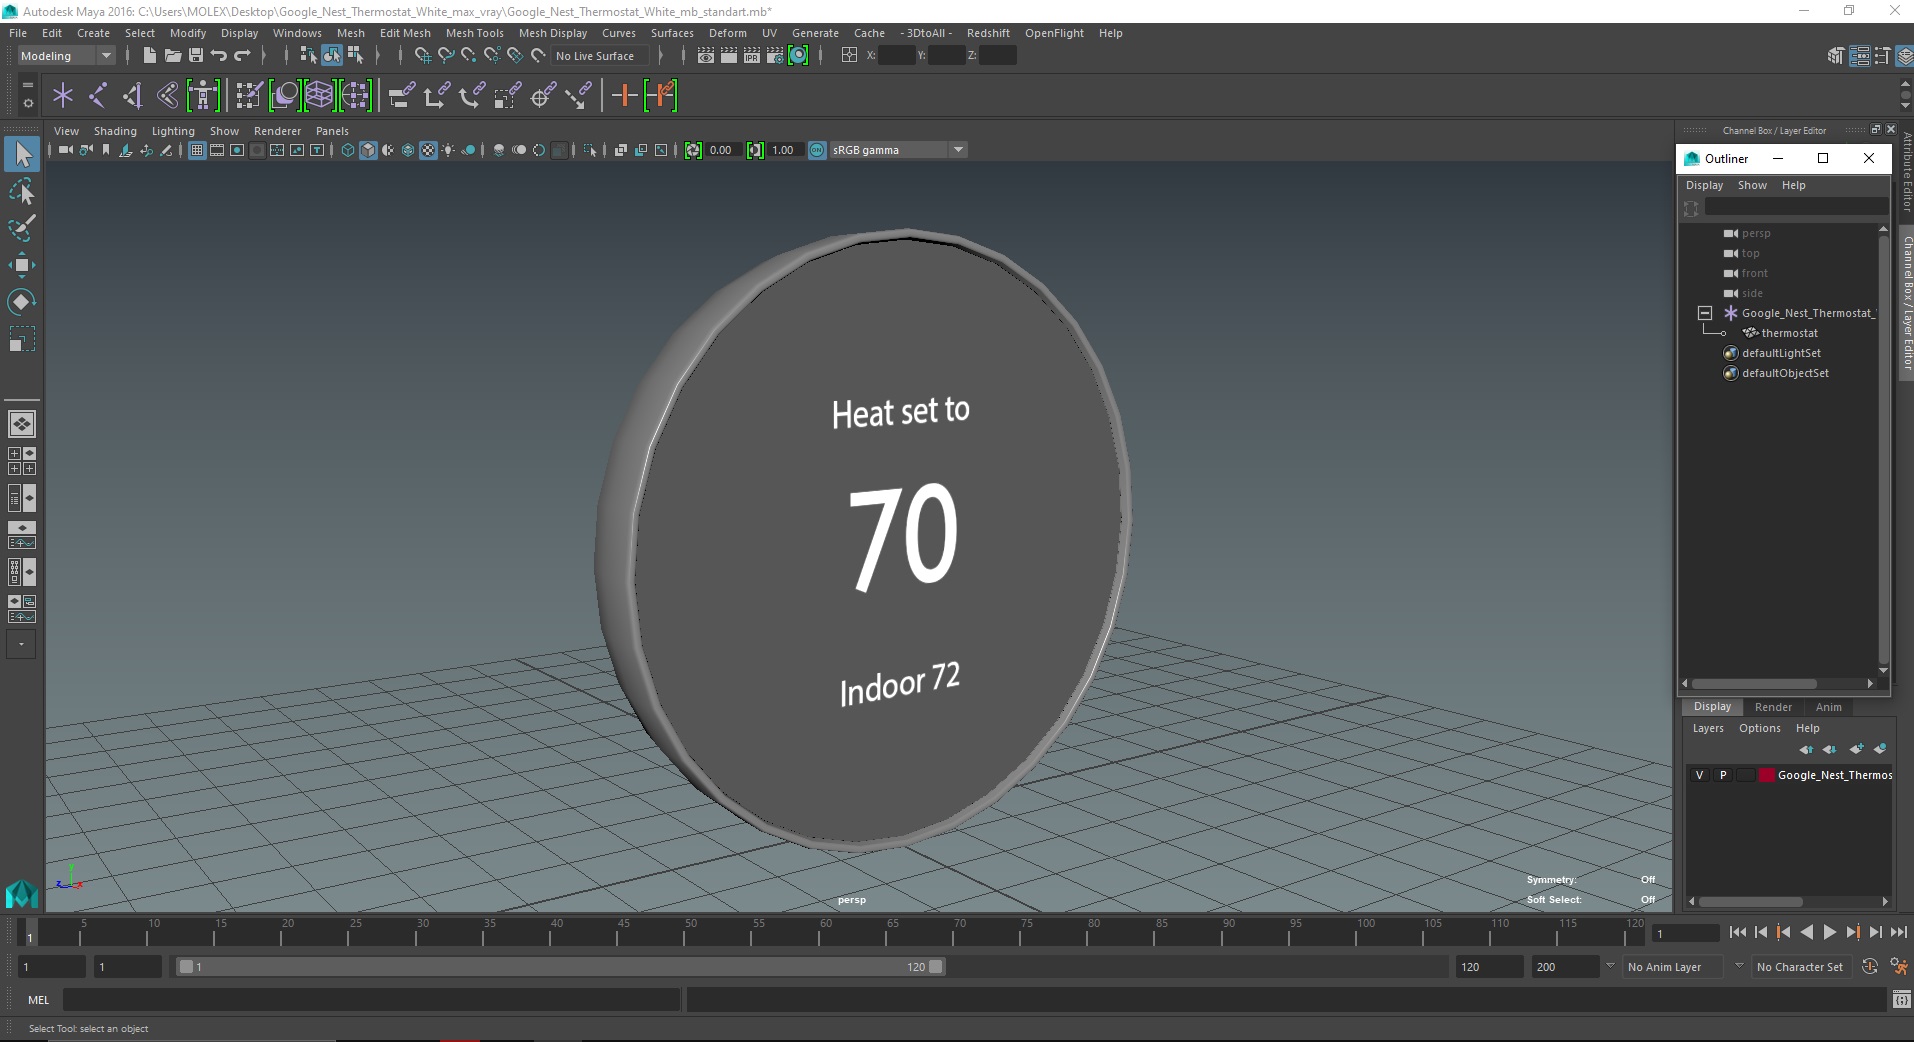Open shelf settings gear menu
Screen dimensions: 1914x1042
point(27,102)
